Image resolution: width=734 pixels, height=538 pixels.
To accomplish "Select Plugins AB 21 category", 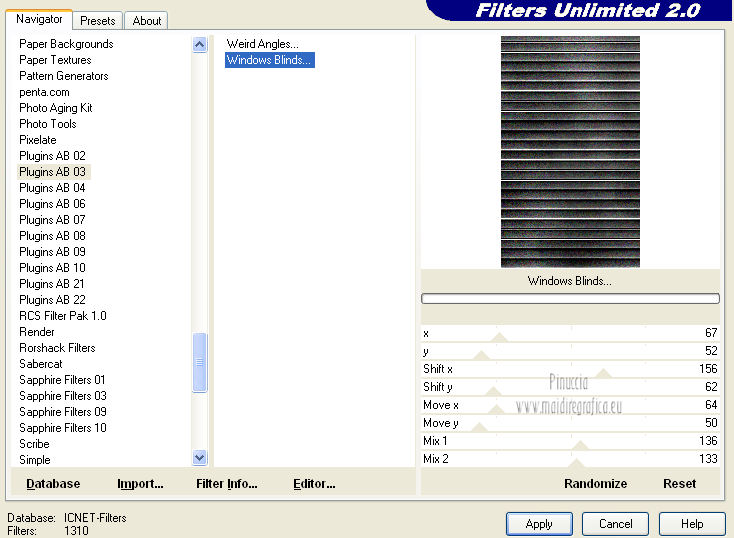I will tap(52, 284).
